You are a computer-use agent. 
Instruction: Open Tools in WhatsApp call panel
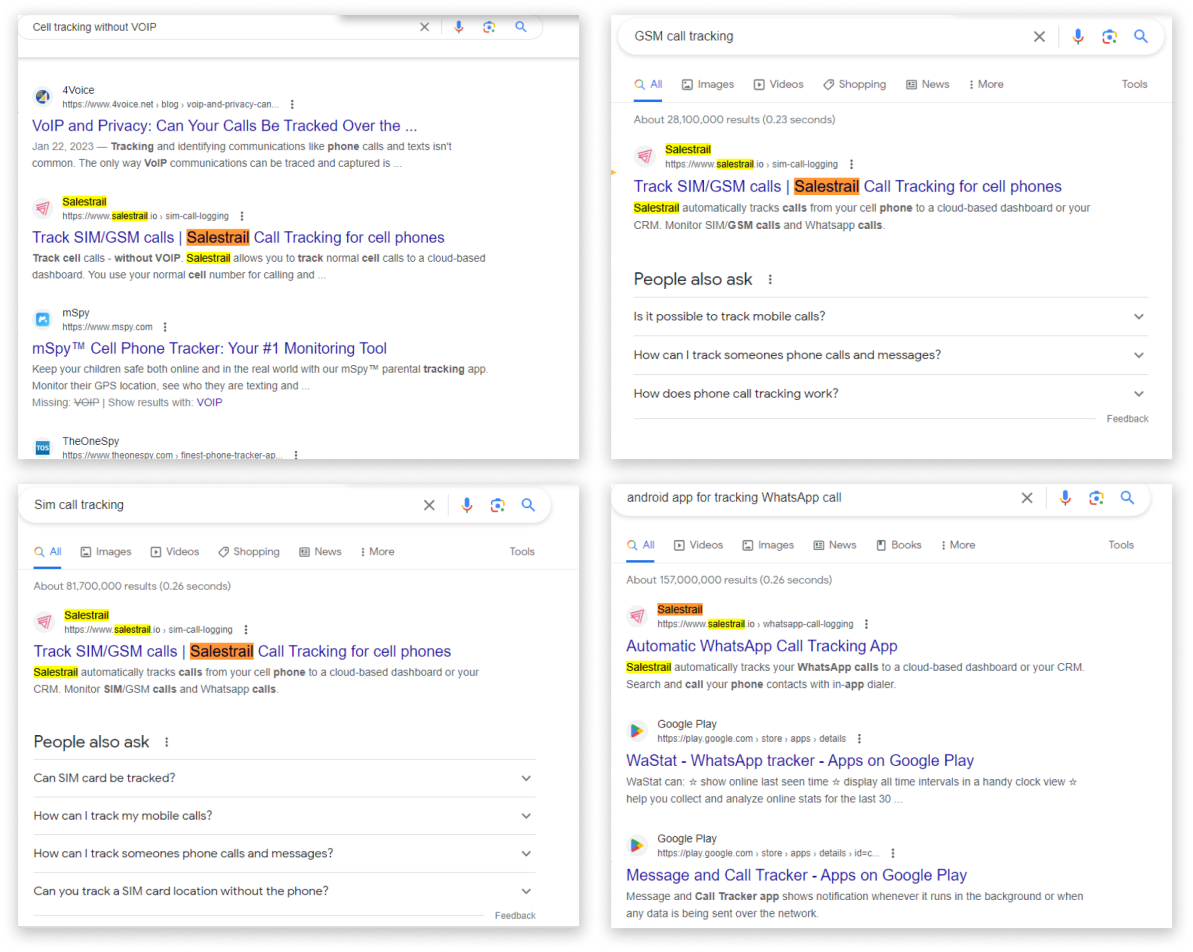1121,546
